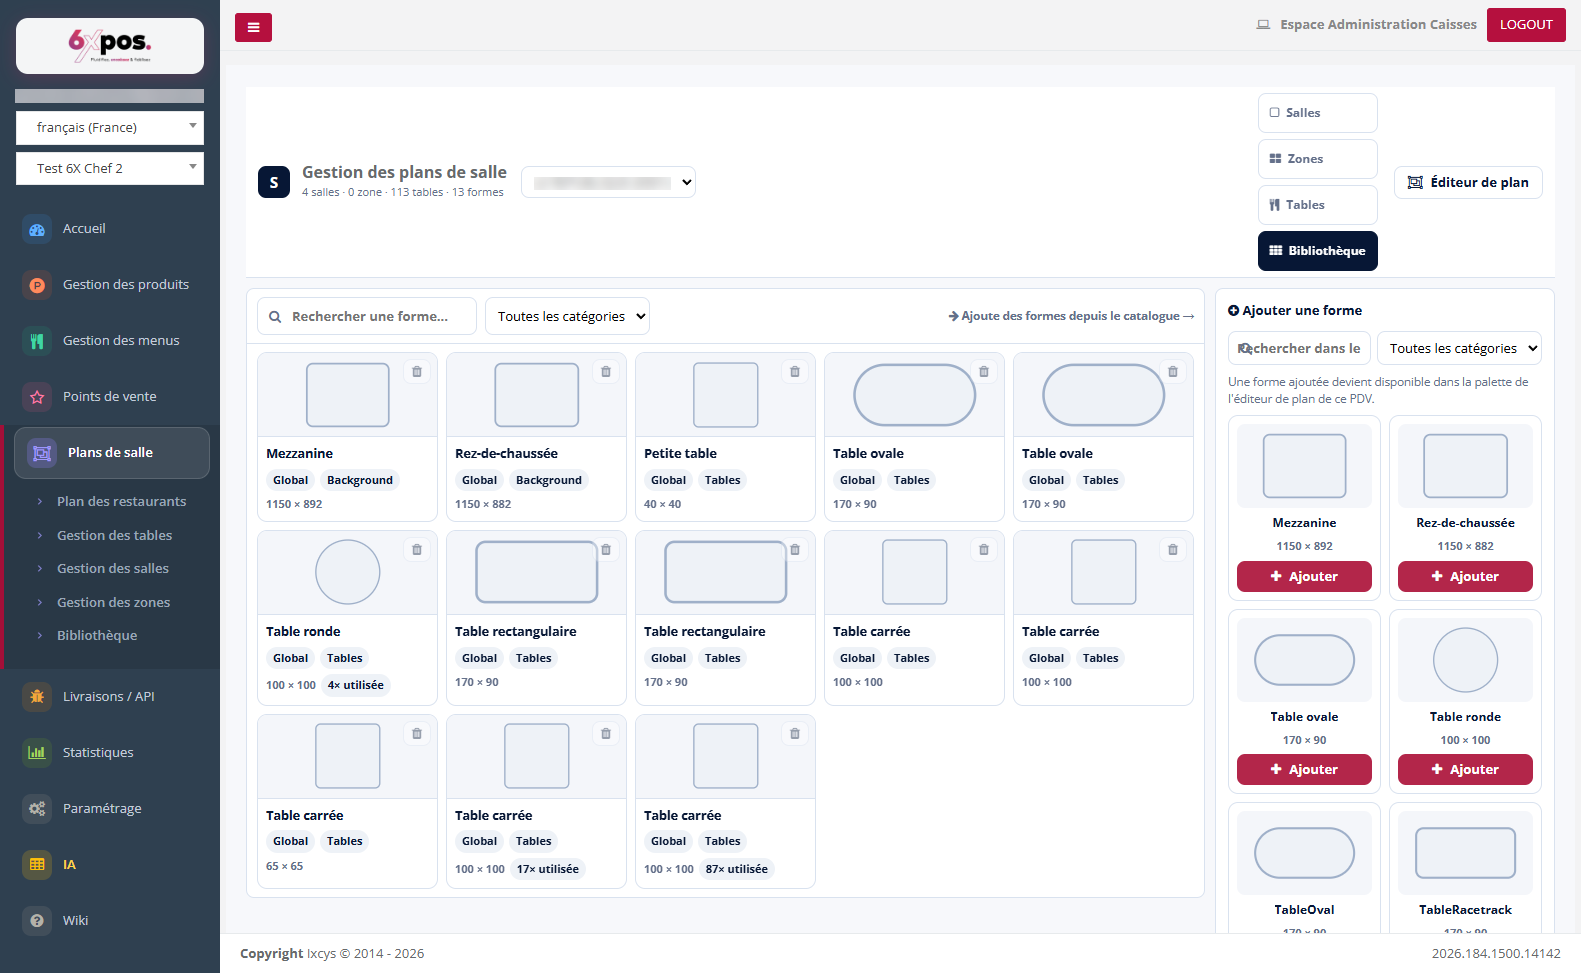Open Bibliothèque in sidebar submenu

tap(97, 636)
